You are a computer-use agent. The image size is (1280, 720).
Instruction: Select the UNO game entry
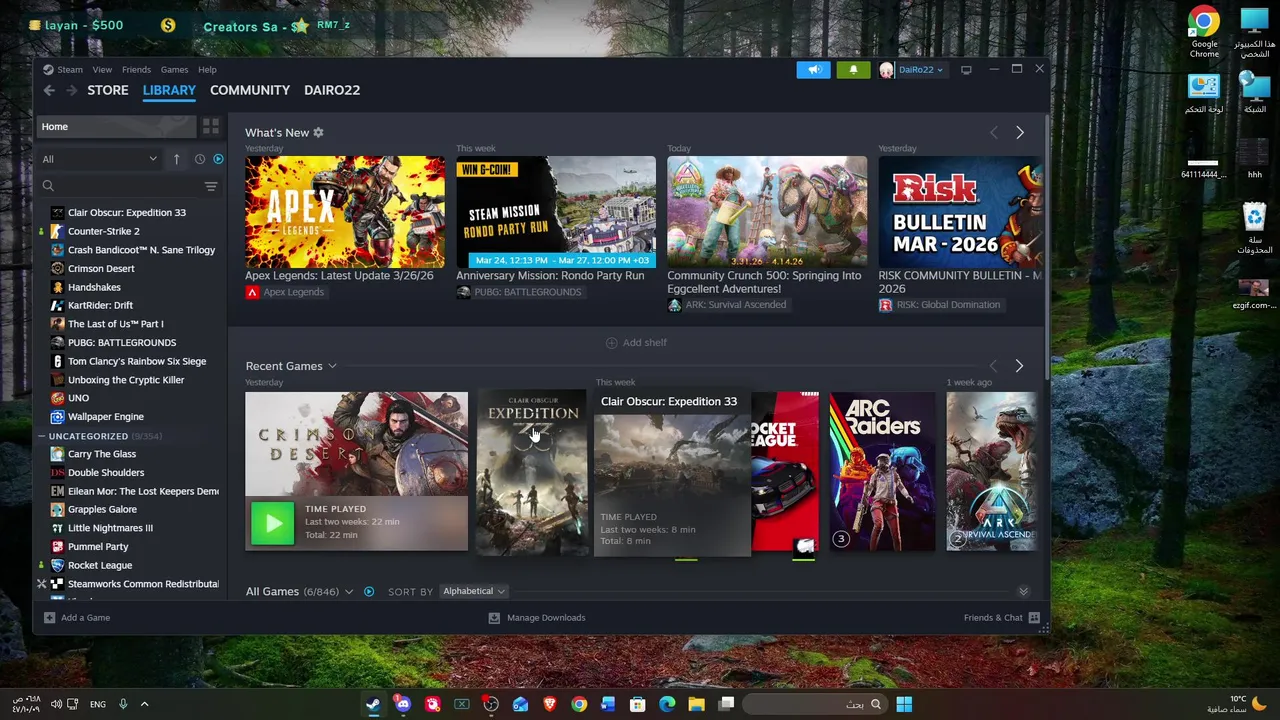[x=78, y=398]
